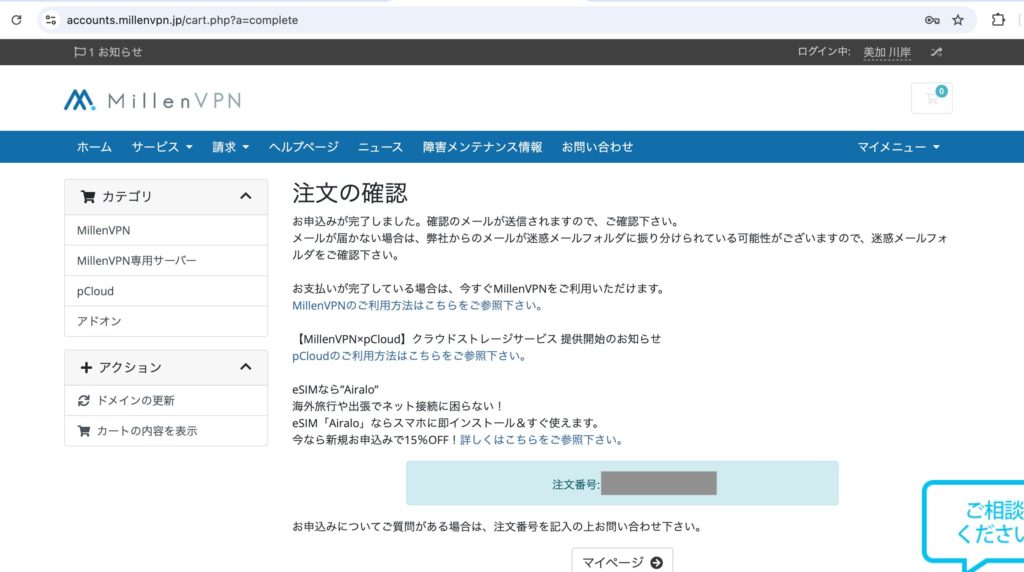Viewport: 1024px width, 572px height.
Task: Reload the page with the refresh icon
Action: [16, 20]
